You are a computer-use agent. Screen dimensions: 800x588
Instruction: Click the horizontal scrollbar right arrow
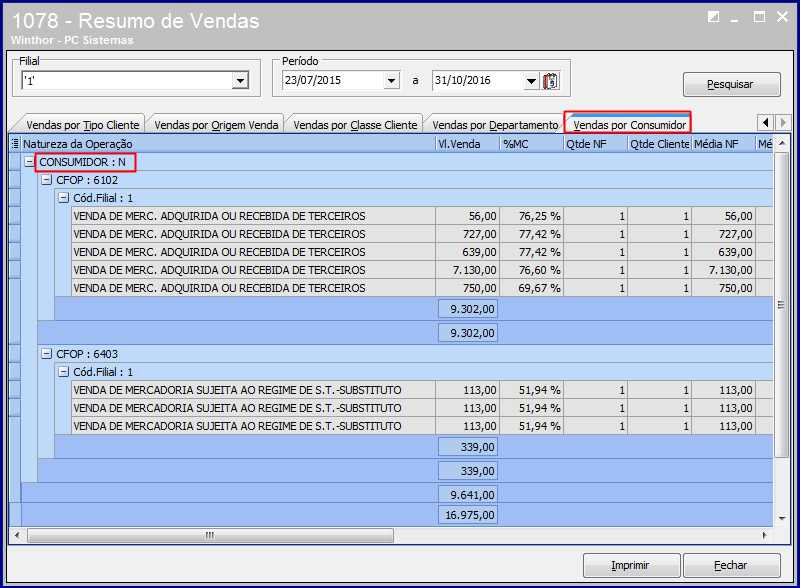[764, 535]
